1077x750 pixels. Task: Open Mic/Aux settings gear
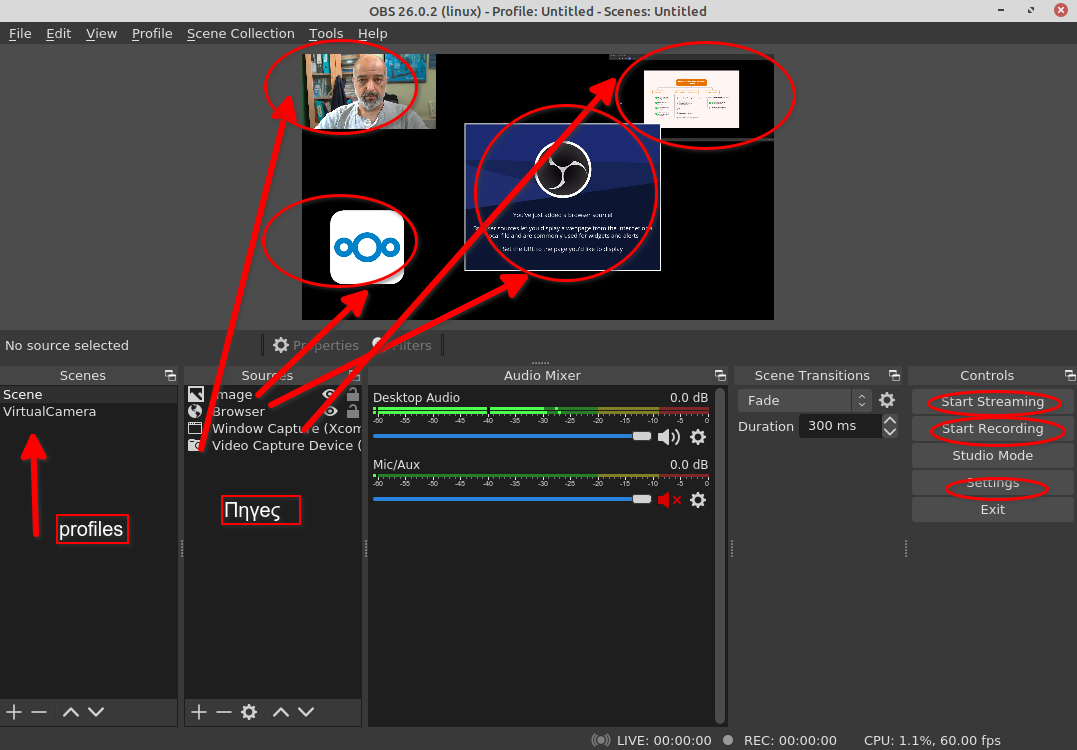[698, 500]
